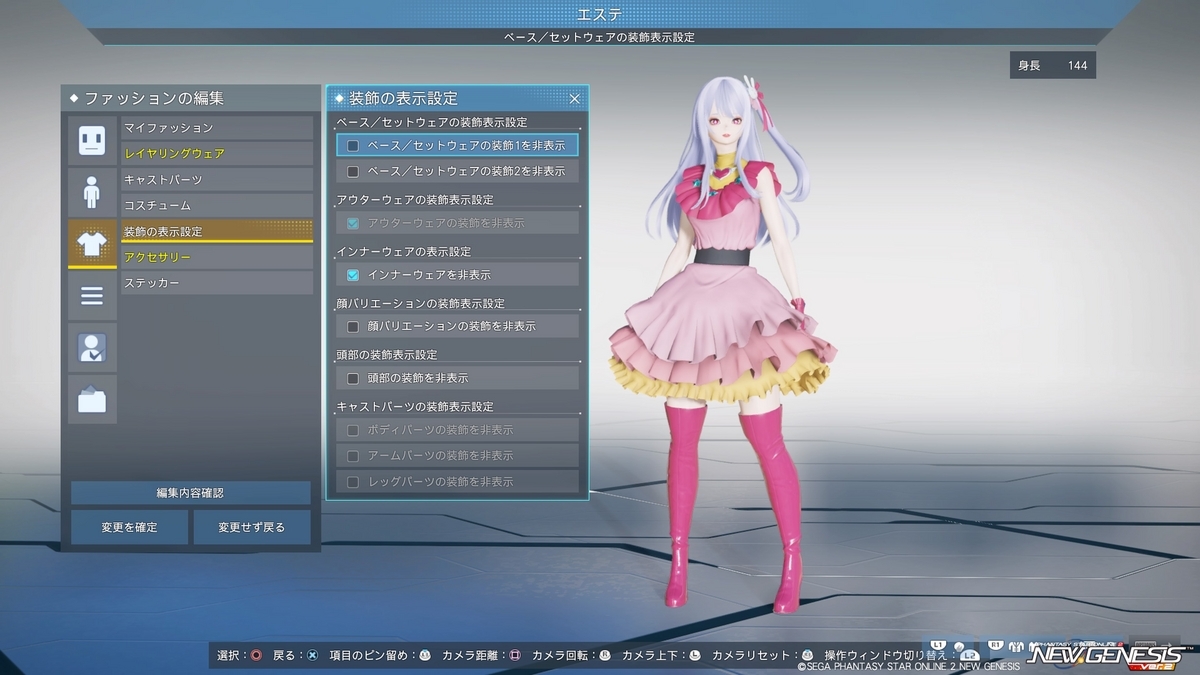Open the folder-shaped icon in sidebar
Image resolution: width=1200 pixels, height=675 pixels.
[x=92, y=400]
